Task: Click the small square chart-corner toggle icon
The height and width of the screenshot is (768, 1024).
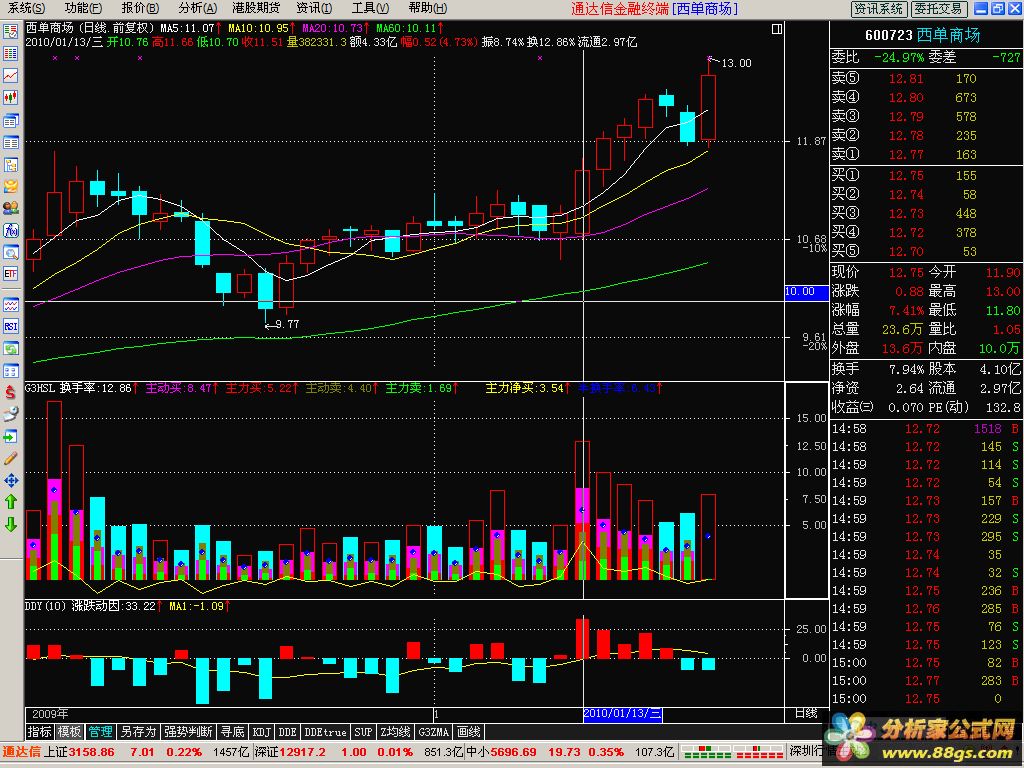Action: click(x=776, y=29)
